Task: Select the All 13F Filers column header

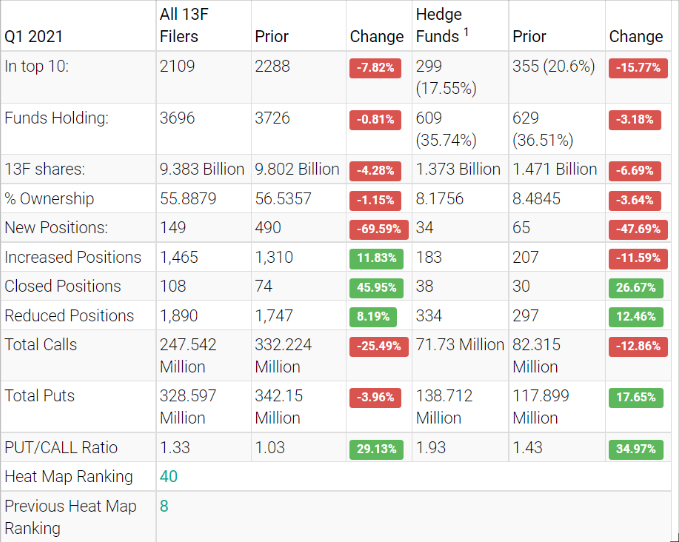Action: point(193,26)
